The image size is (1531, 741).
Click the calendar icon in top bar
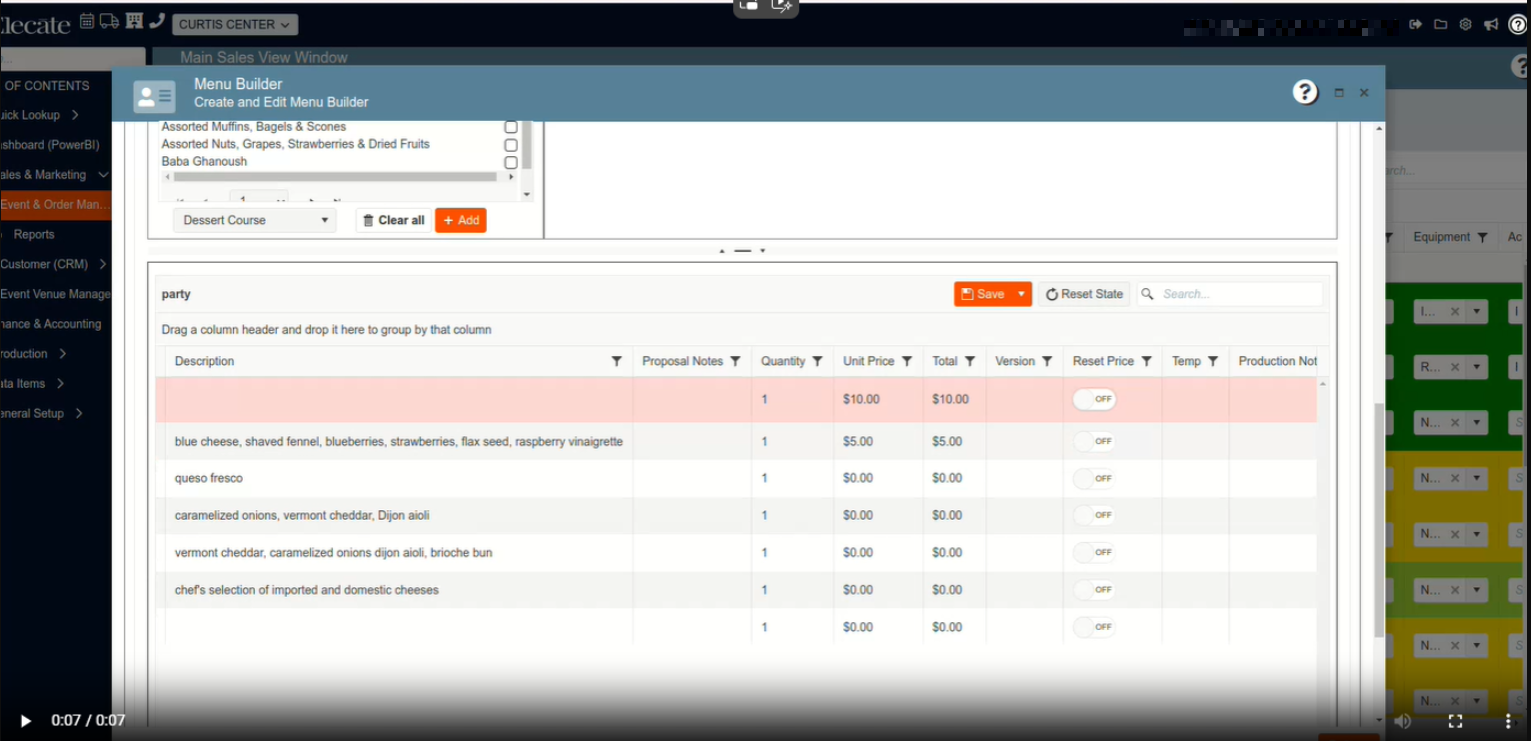click(87, 21)
